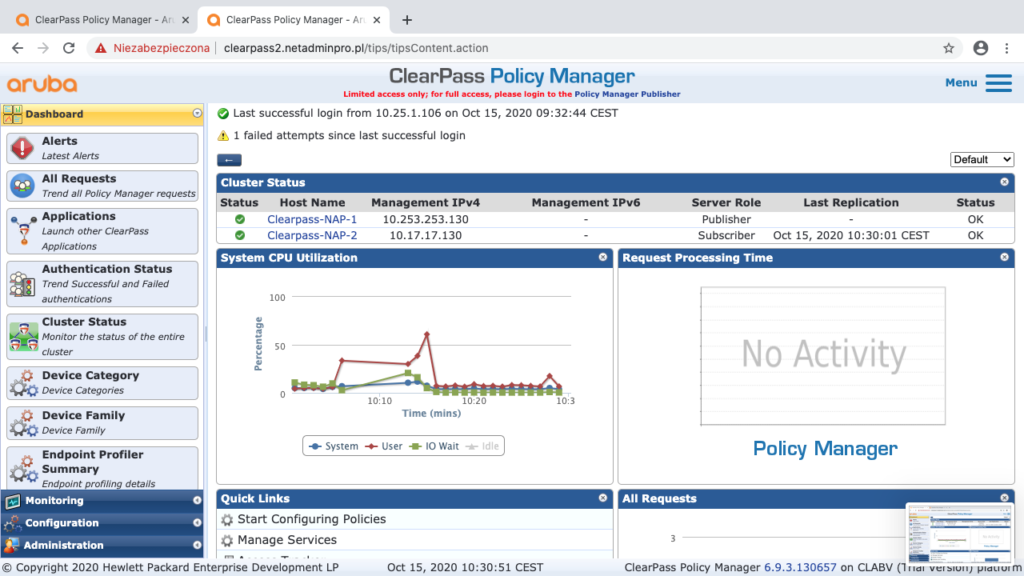Open a new browser tab
The image size is (1024, 576).
point(407,20)
